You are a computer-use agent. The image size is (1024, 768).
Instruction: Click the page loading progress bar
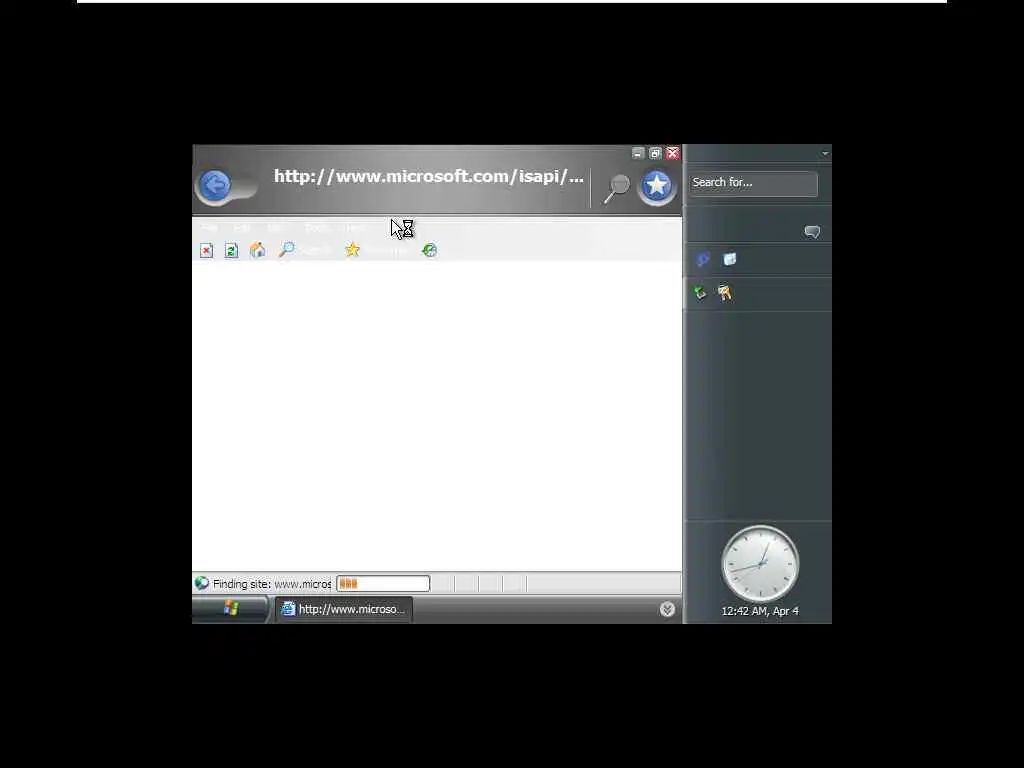pos(383,583)
